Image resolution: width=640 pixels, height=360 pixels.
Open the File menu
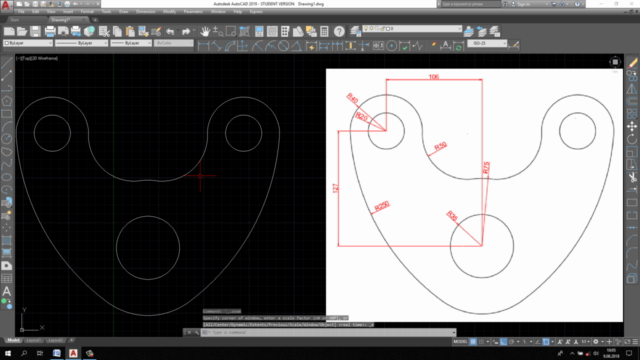pyautogui.click(x=21, y=12)
